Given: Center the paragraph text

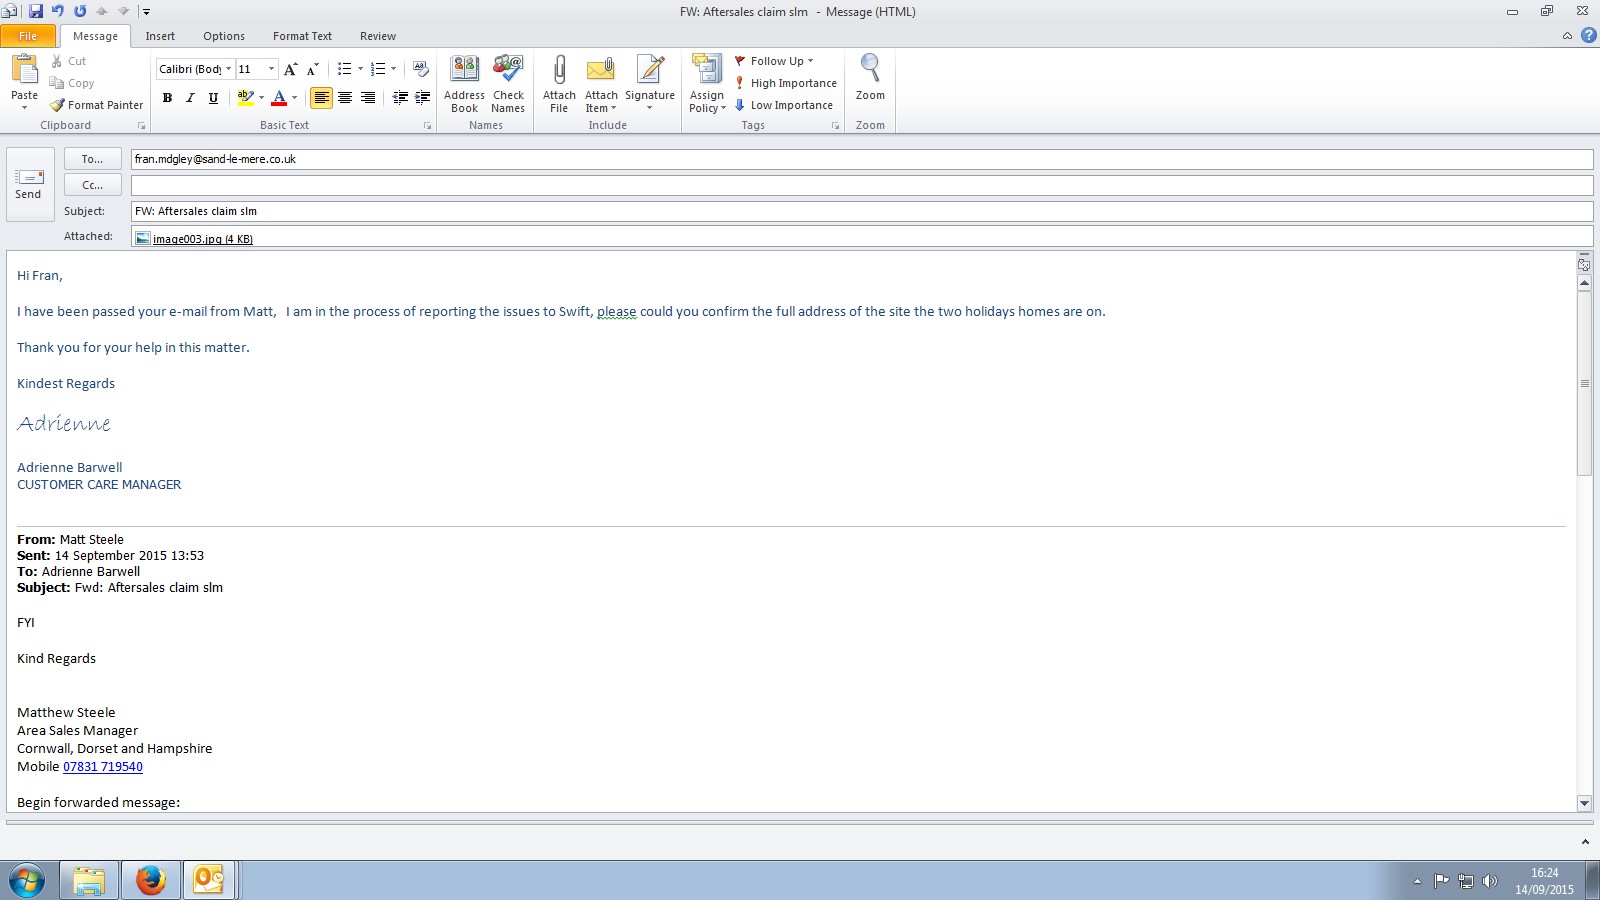Looking at the screenshot, I should pos(345,98).
